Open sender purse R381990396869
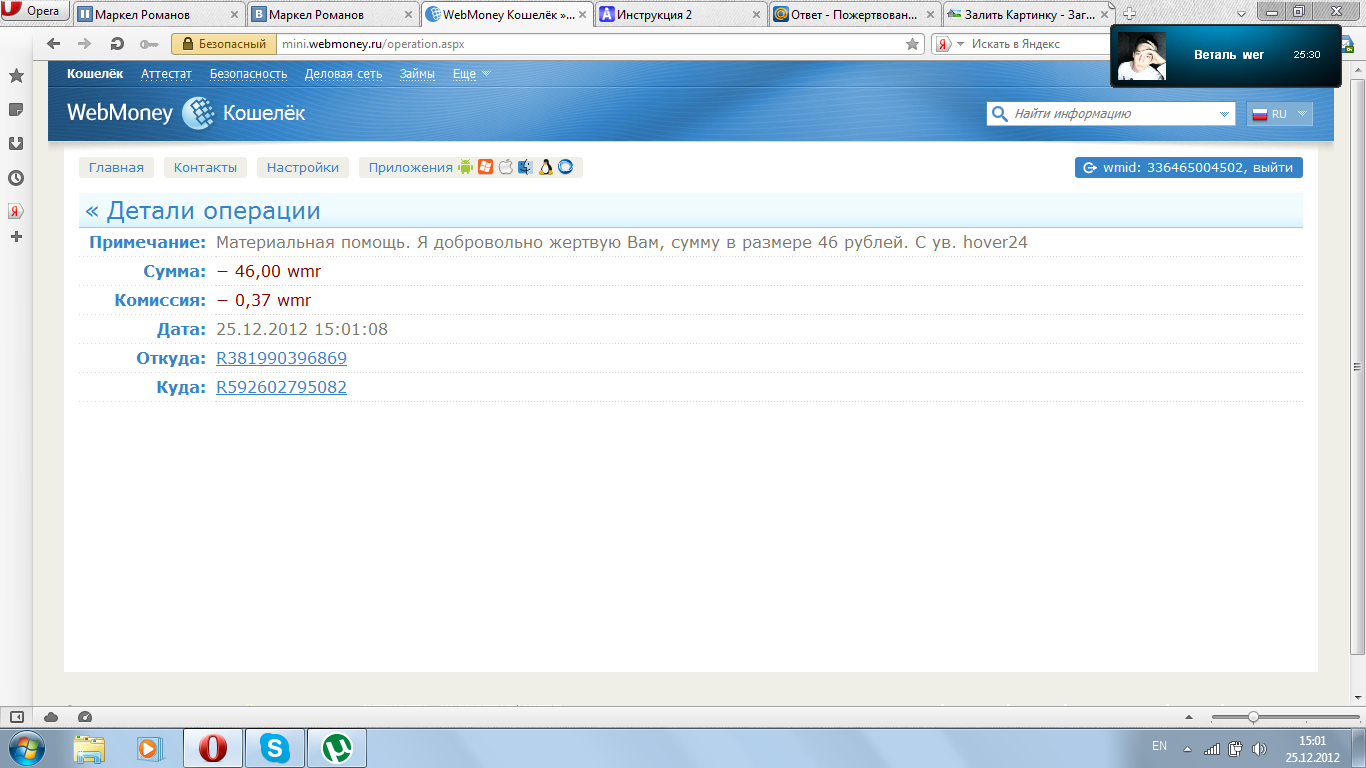The image size is (1366, 768). pos(281,358)
